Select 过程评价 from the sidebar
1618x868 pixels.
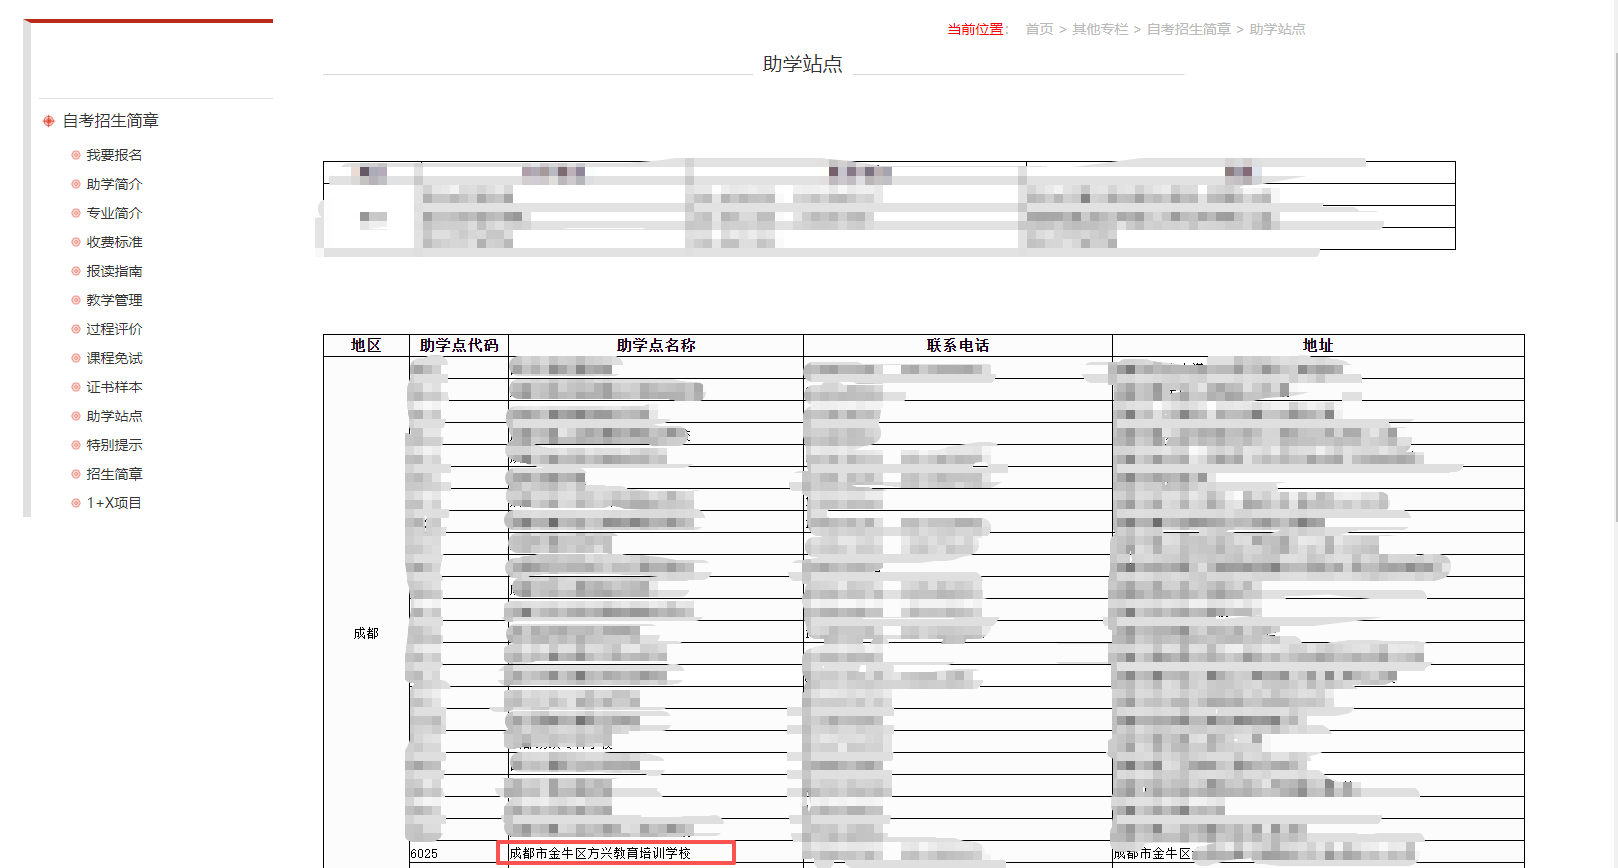tap(114, 329)
